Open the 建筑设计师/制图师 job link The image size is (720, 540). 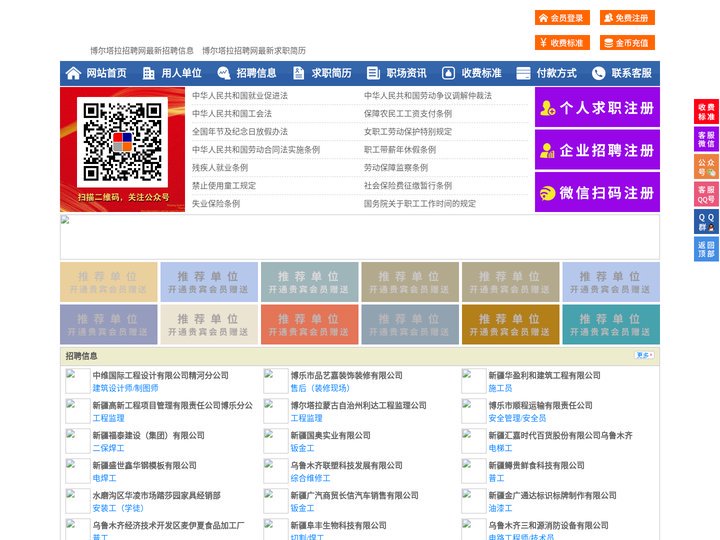pyautogui.click(x=125, y=388)
